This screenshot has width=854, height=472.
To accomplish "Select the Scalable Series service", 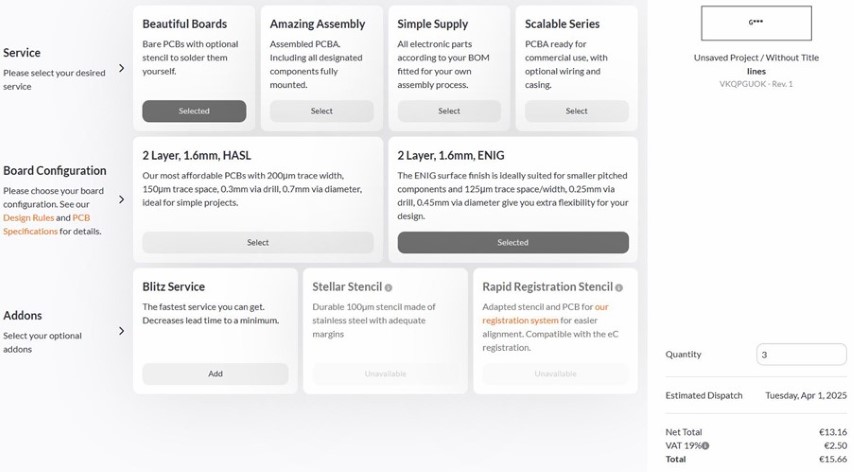I will [577, 111].
